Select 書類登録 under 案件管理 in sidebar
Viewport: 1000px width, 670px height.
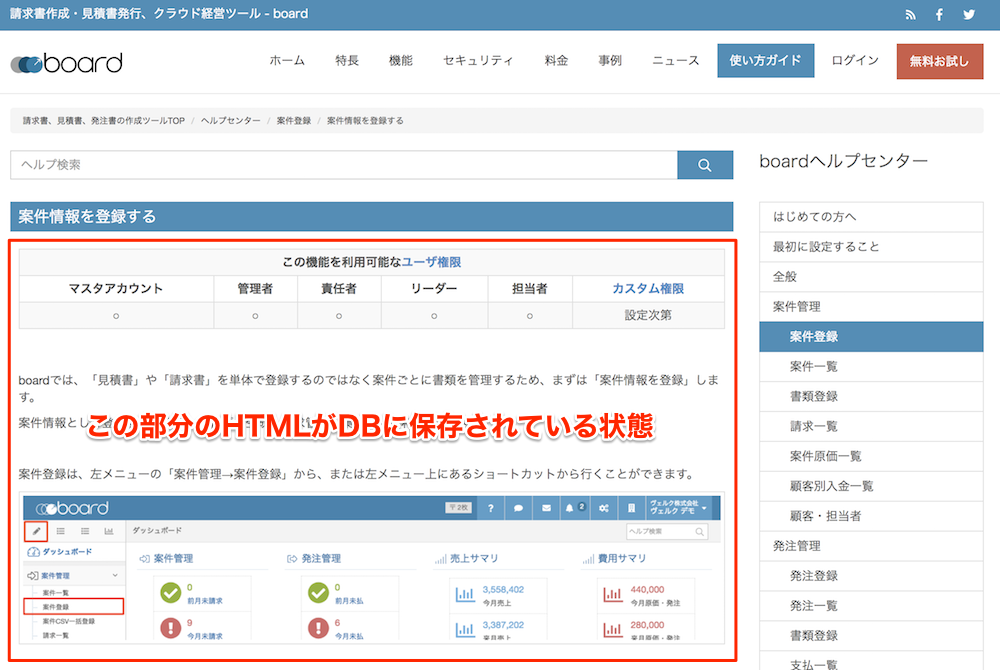click(871, 397)
